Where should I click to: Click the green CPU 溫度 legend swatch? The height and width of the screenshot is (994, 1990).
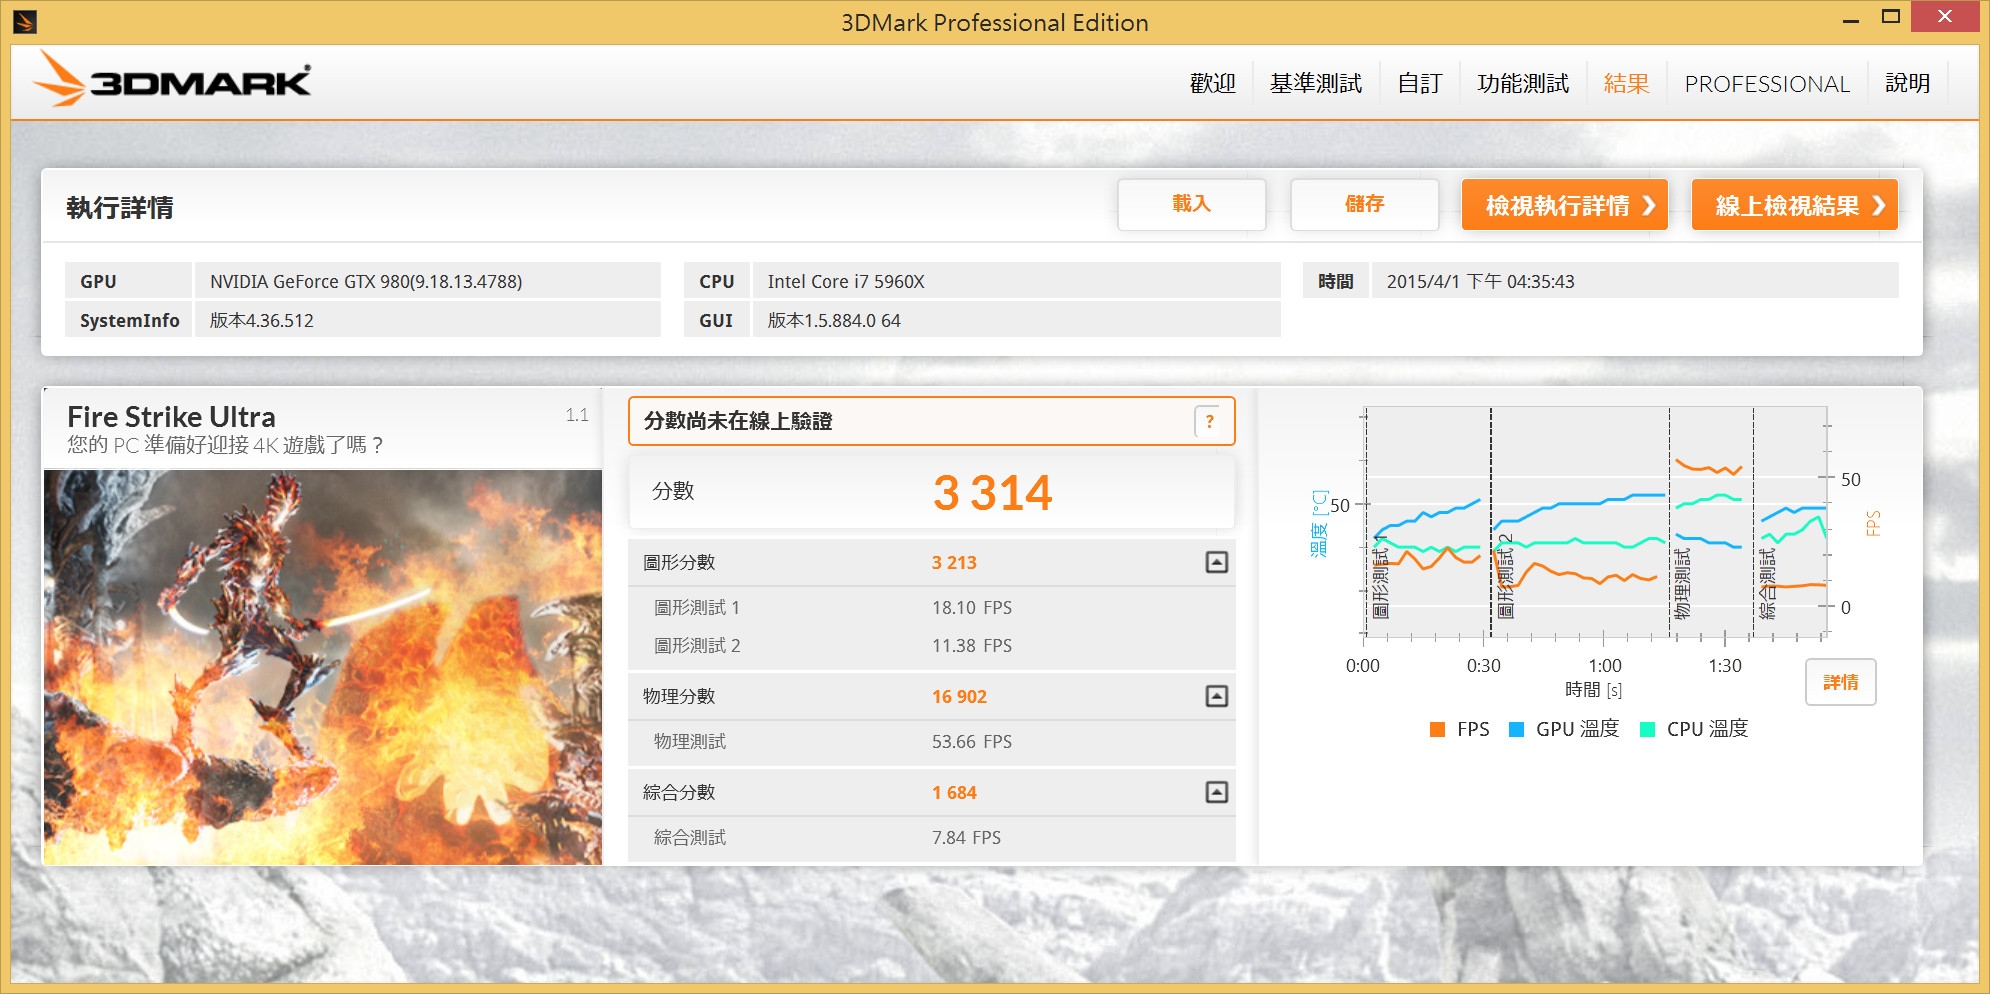pos(1647,729)
